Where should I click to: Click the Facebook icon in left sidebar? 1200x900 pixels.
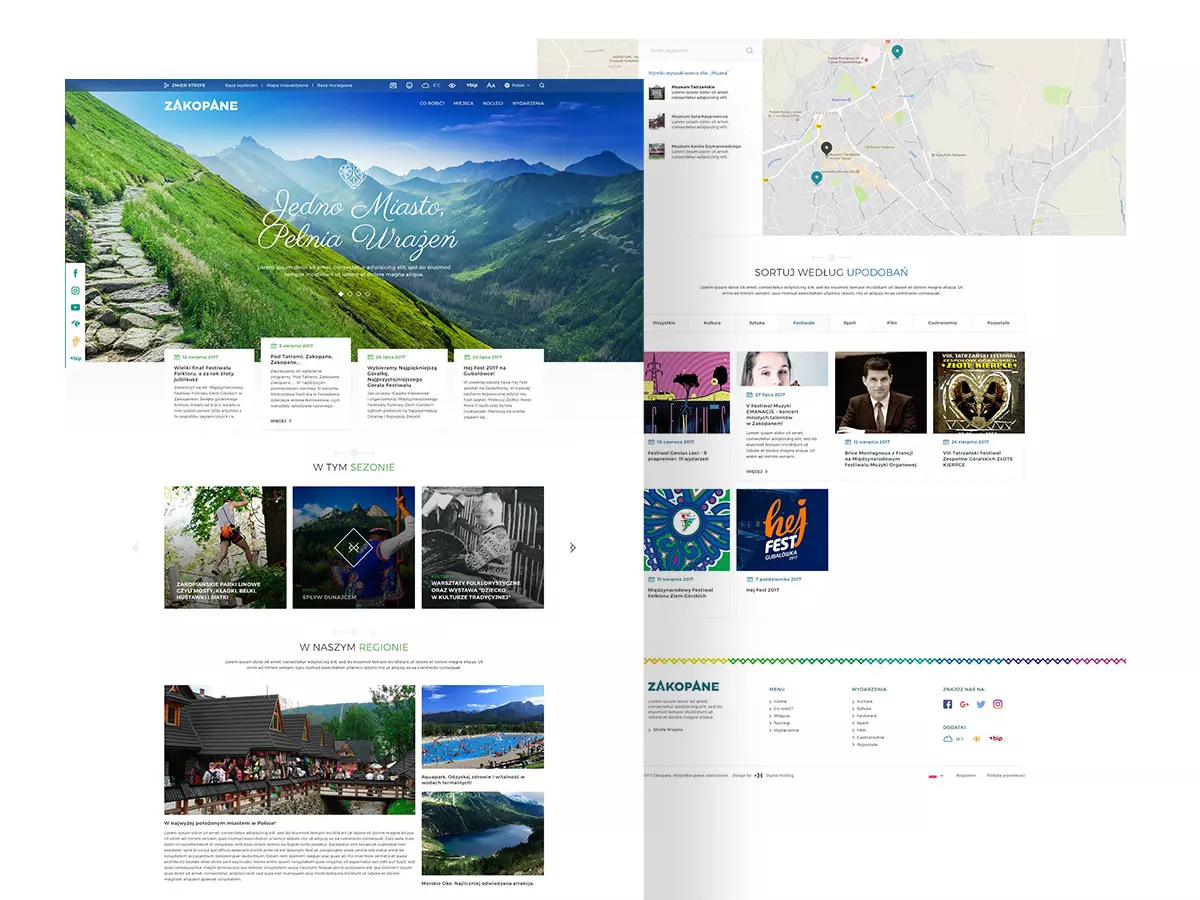[x=75, y=272]
